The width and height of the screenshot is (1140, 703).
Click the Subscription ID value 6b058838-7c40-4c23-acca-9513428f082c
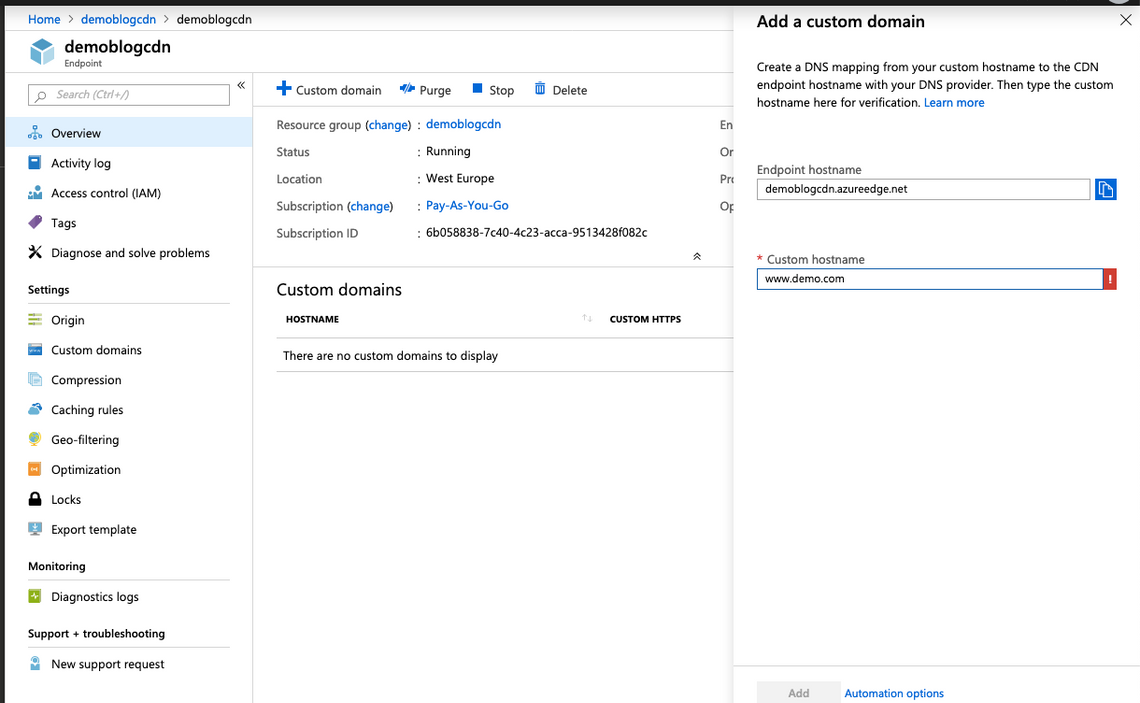point(537,233)
